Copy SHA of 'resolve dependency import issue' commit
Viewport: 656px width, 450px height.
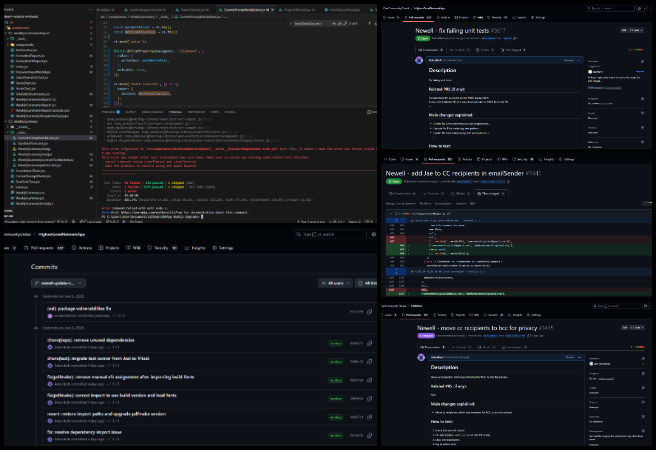pos(369,435)
